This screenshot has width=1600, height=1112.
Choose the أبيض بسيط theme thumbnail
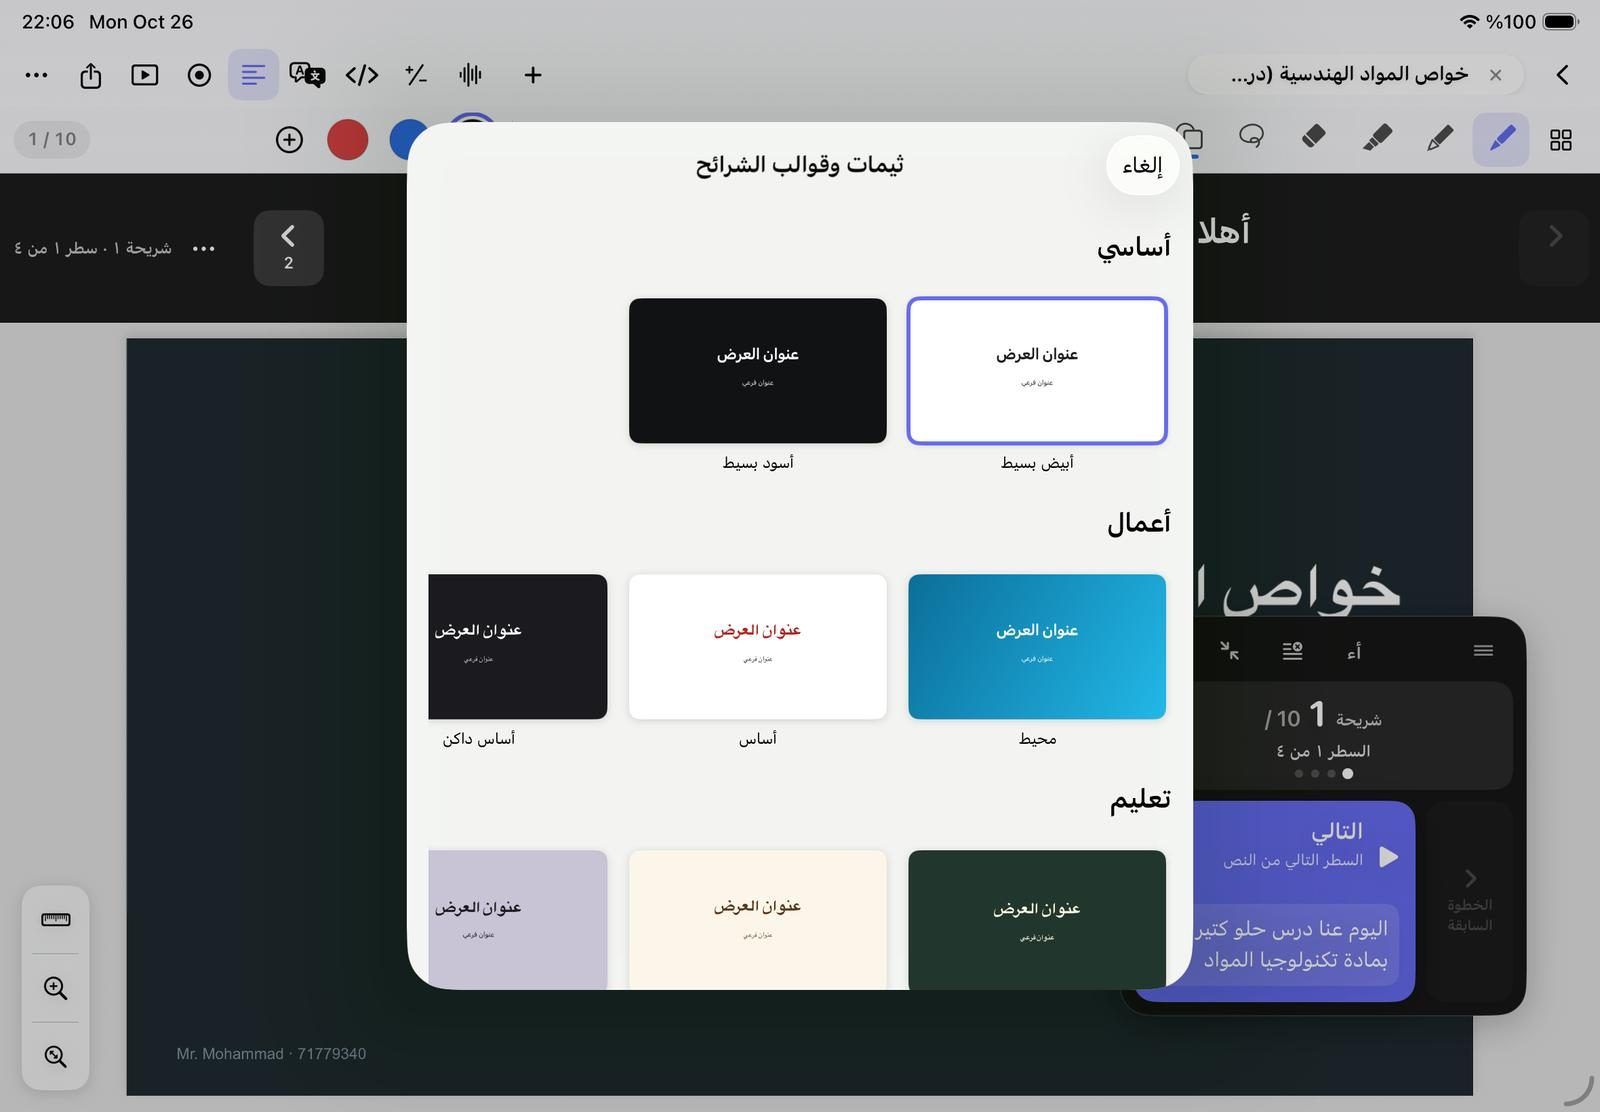(x=1037, y=371)
